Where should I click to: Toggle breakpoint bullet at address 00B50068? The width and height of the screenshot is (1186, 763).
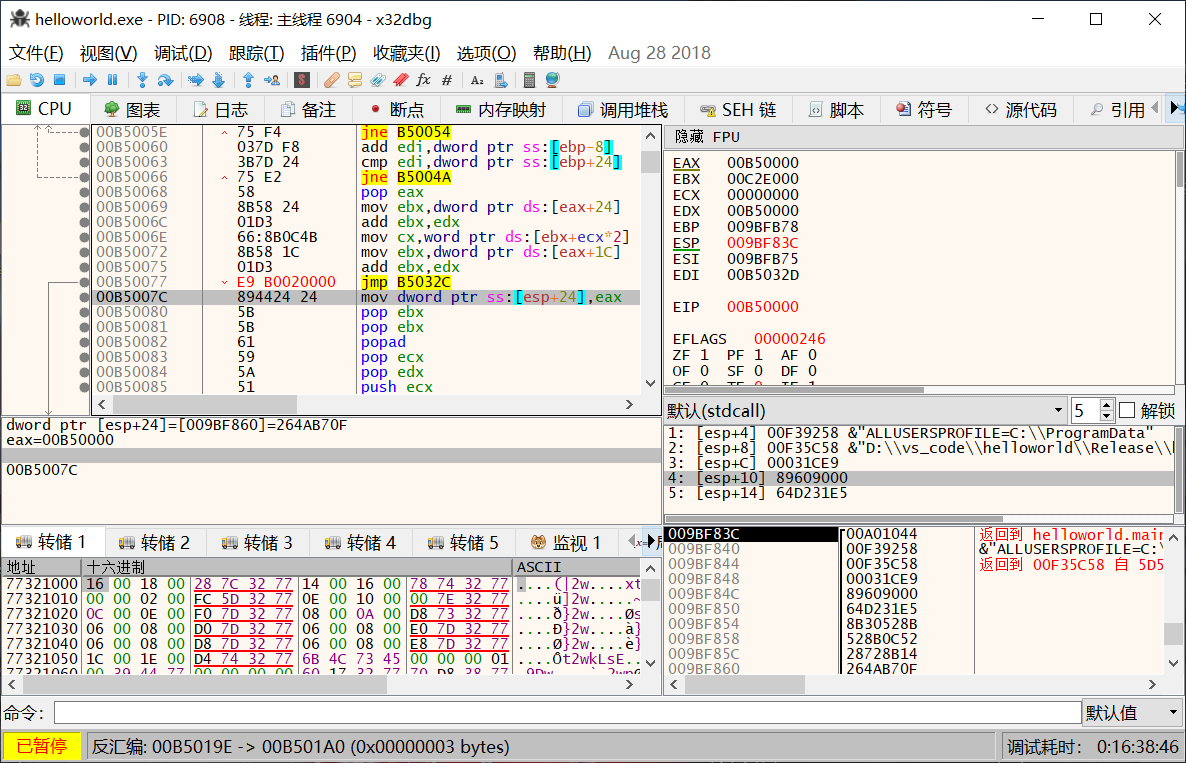pyautogui.click(x=84, y=192)
